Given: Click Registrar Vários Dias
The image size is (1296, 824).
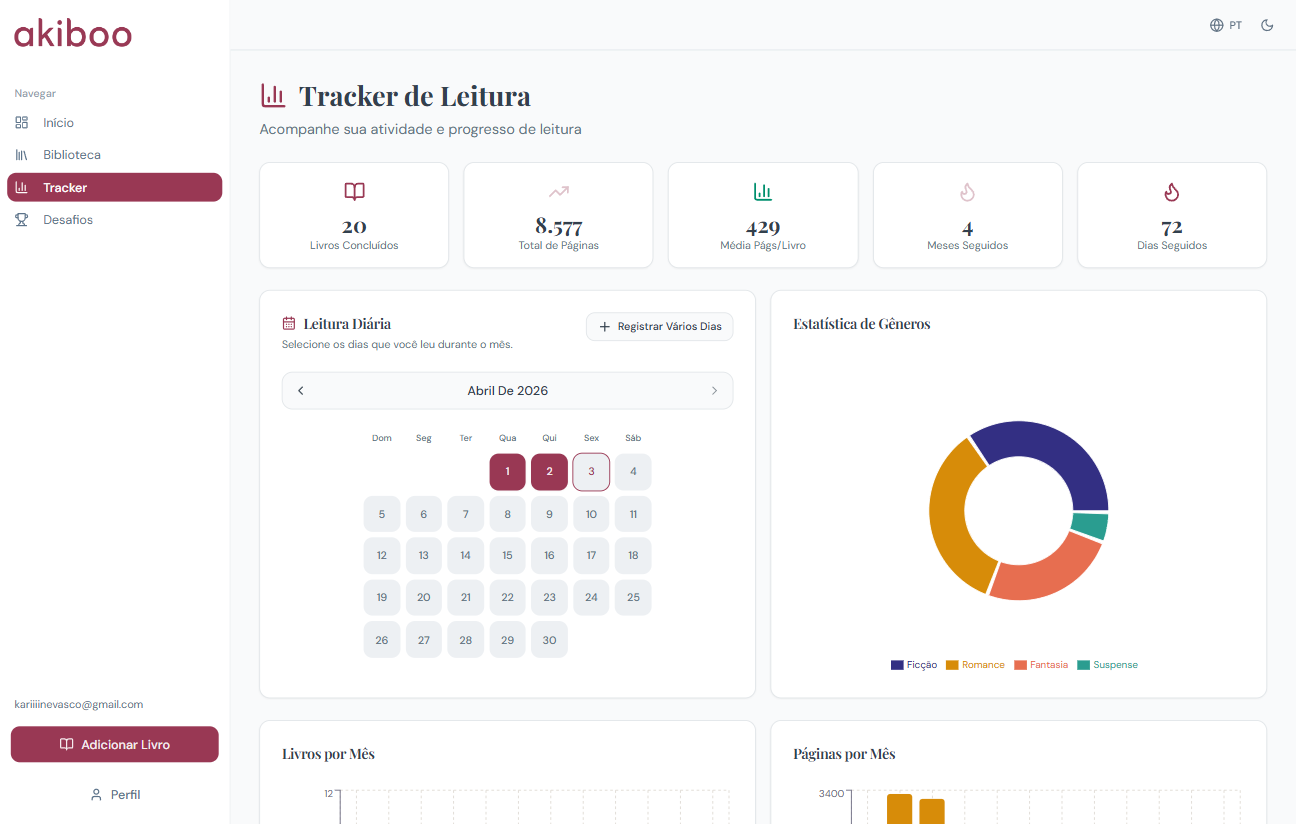Looking at the screenshot, I should coord(659,326).
